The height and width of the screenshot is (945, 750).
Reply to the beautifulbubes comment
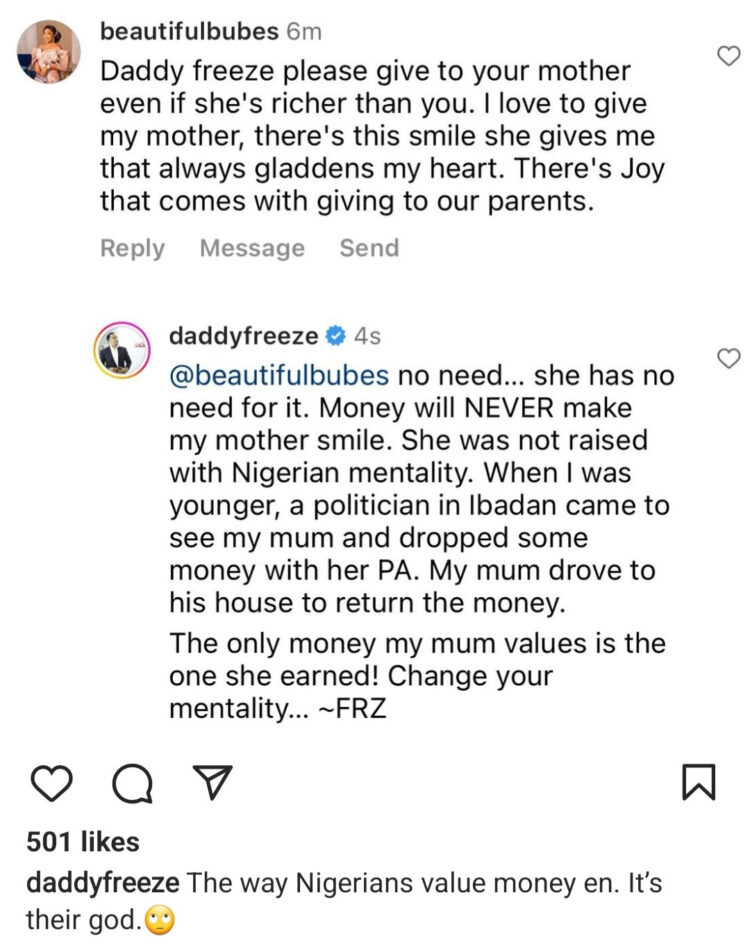tap(132, 248)
